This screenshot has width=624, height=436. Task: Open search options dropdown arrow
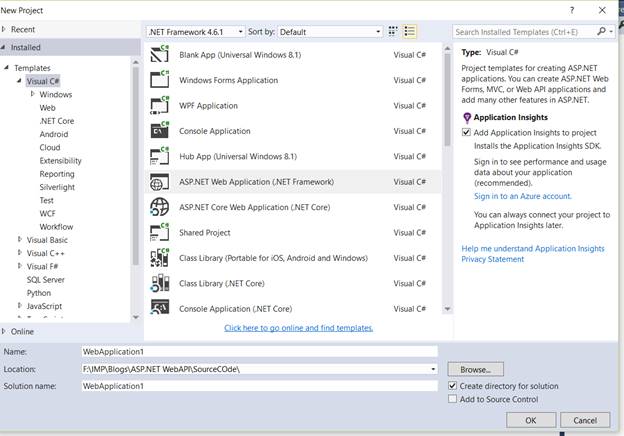[x=611, y=31]
